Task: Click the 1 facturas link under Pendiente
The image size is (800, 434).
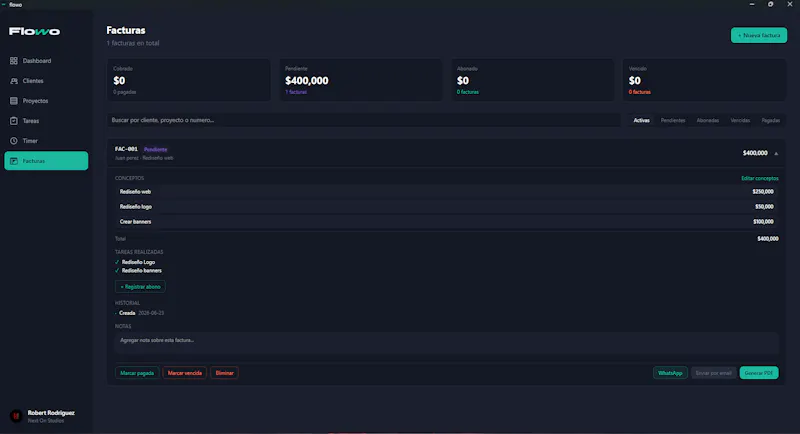Action: click(296, 92)
